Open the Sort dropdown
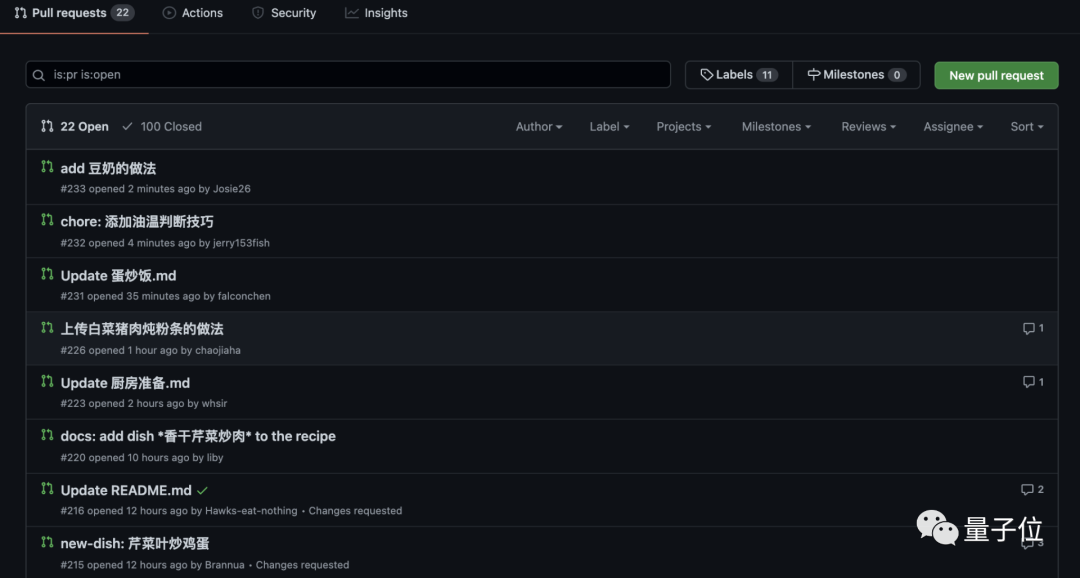 coord(1027,127)
